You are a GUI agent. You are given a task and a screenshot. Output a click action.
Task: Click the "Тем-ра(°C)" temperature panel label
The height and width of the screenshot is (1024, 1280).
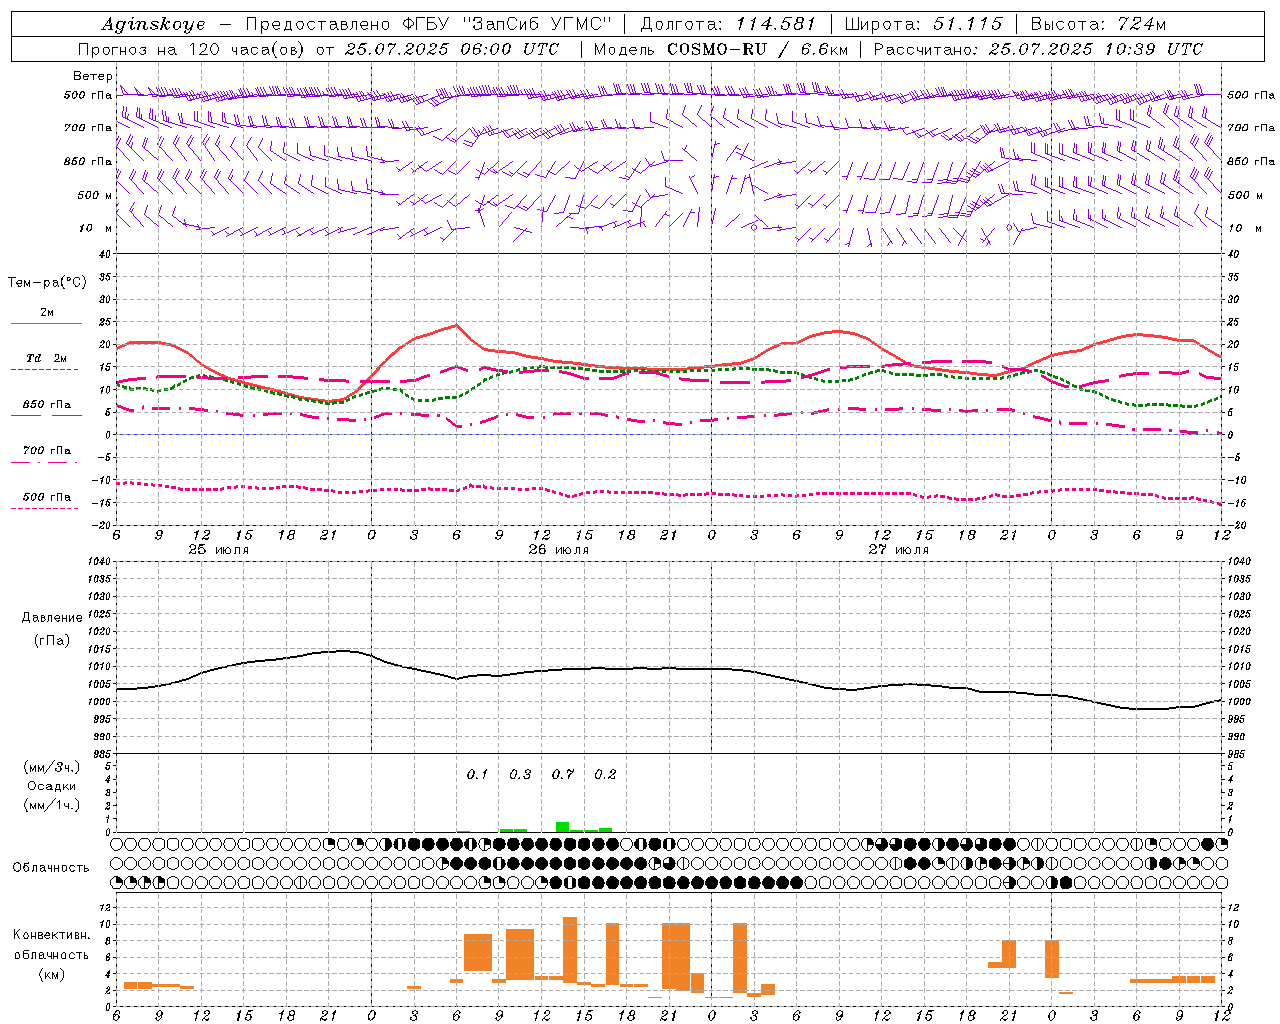coord(47,283)
